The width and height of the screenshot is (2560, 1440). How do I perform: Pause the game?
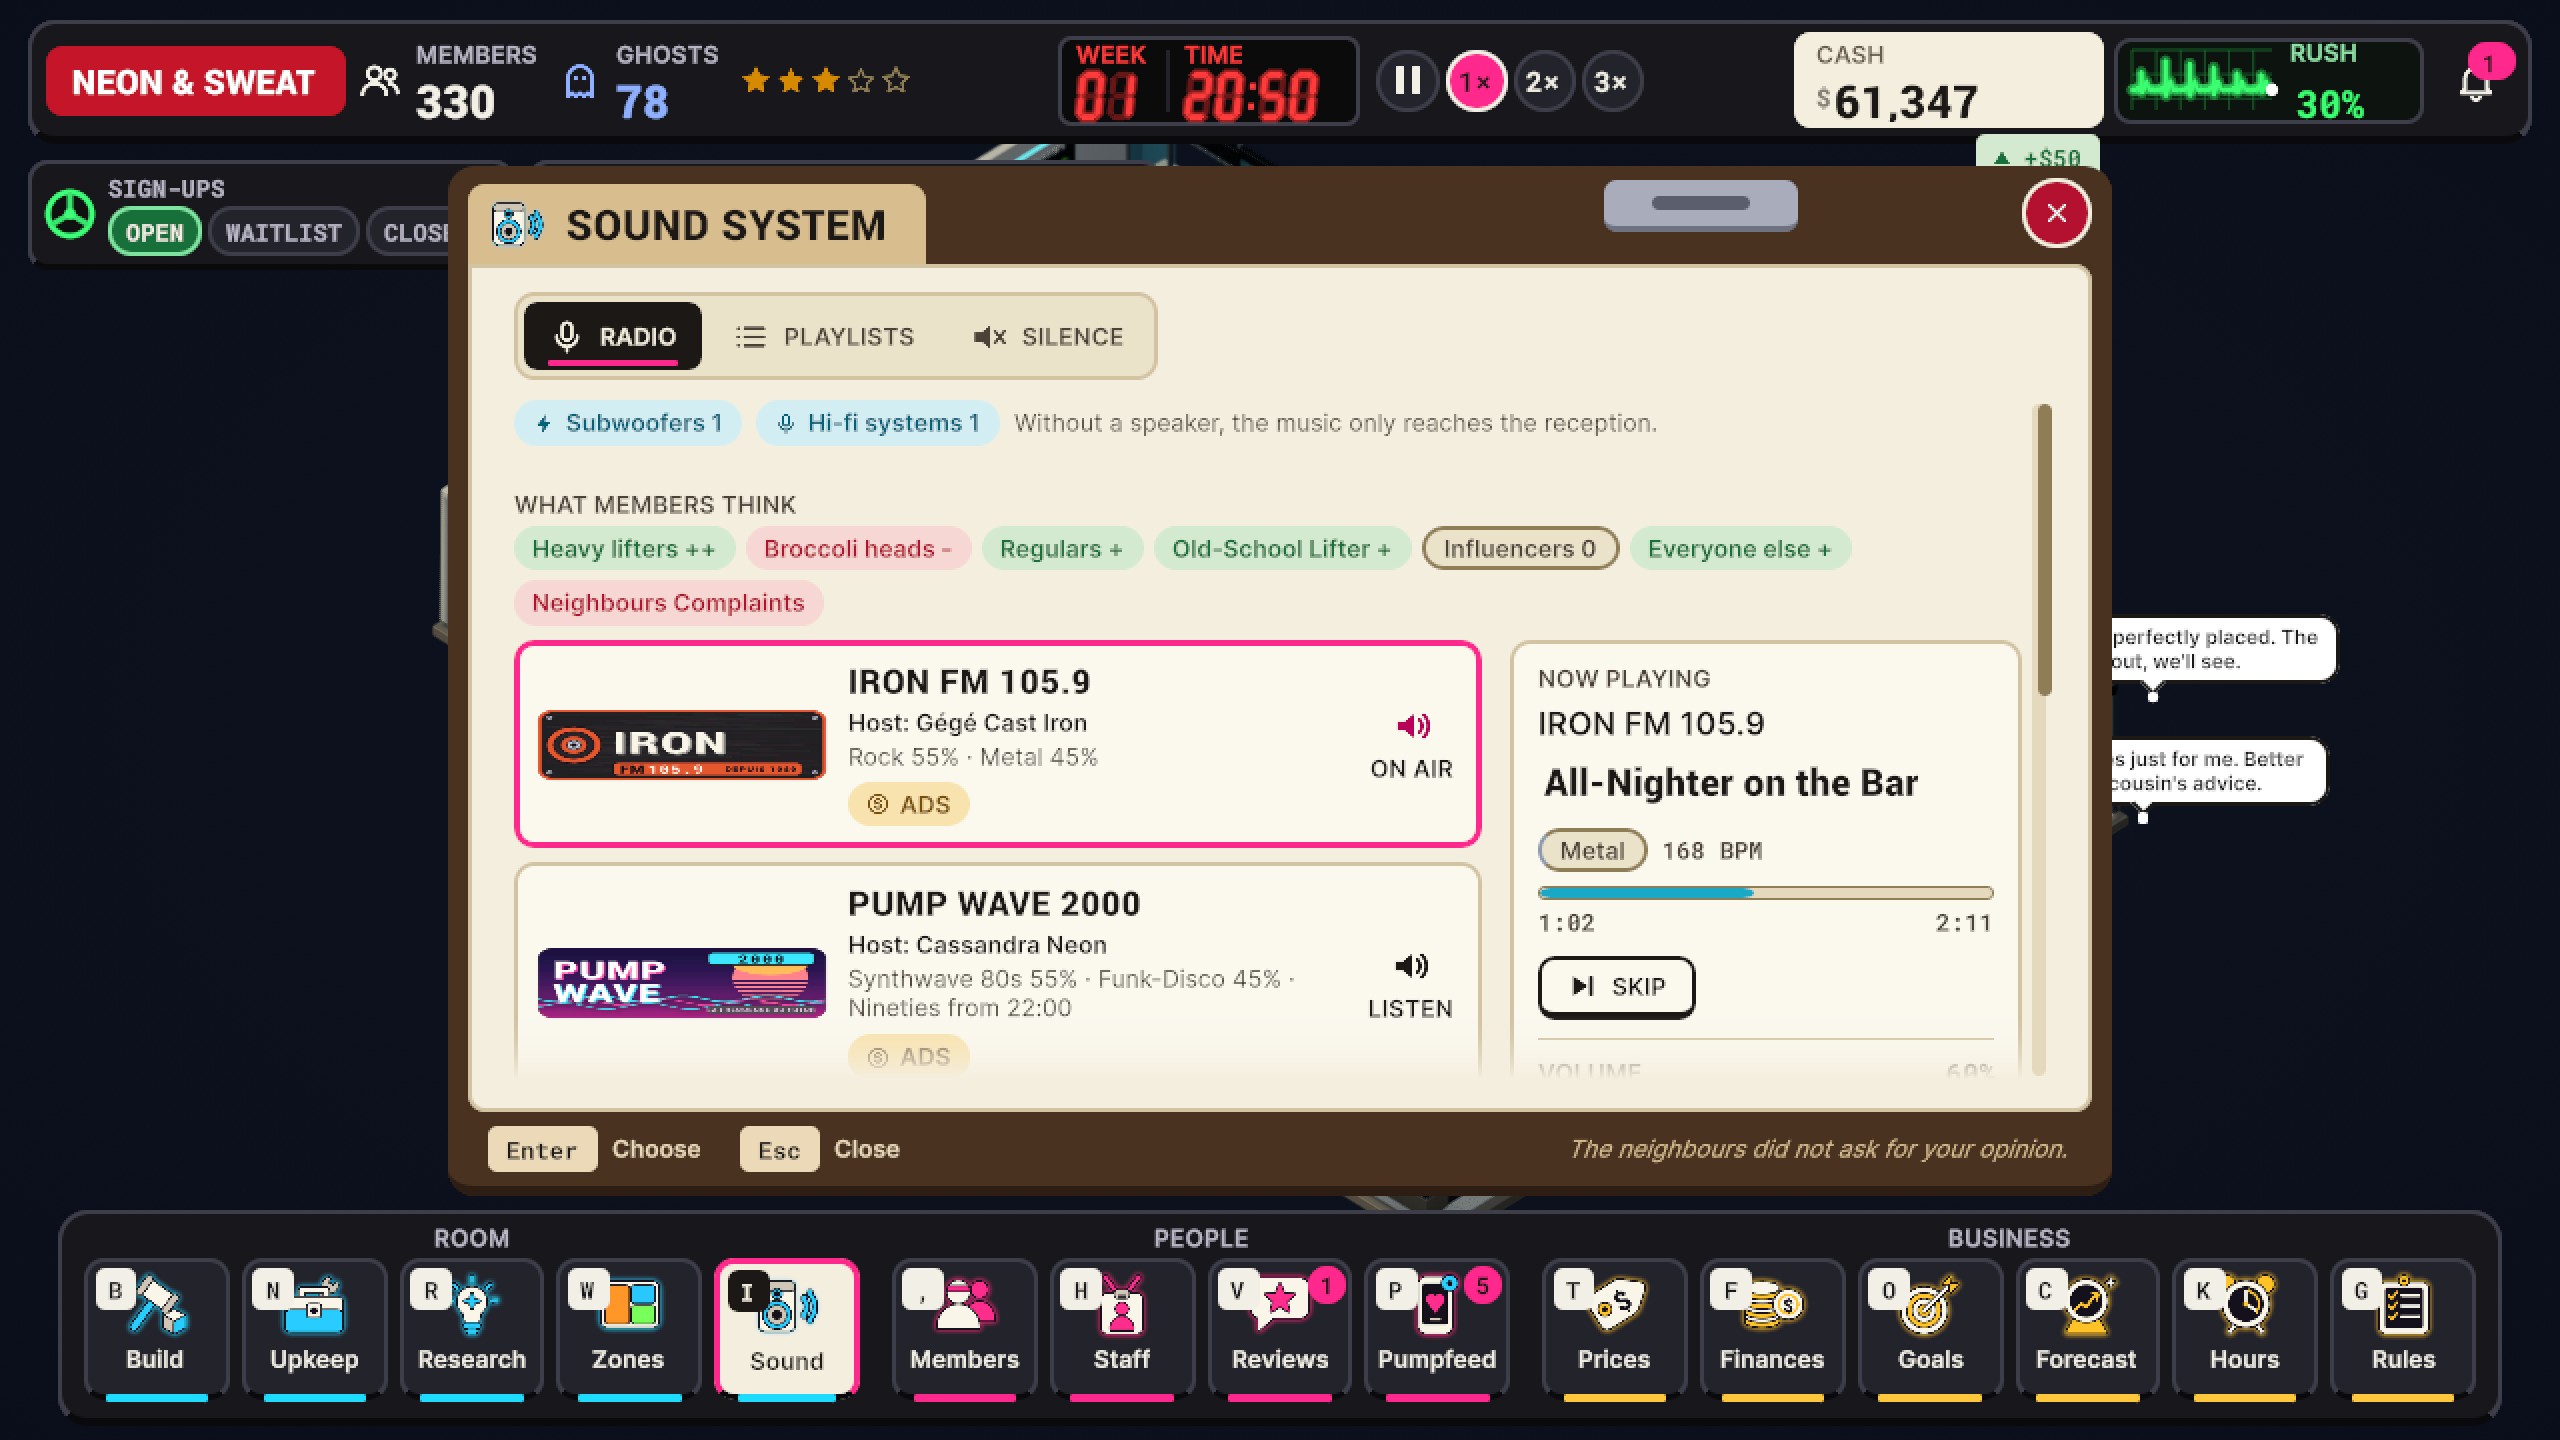[x=1407, y=82]
